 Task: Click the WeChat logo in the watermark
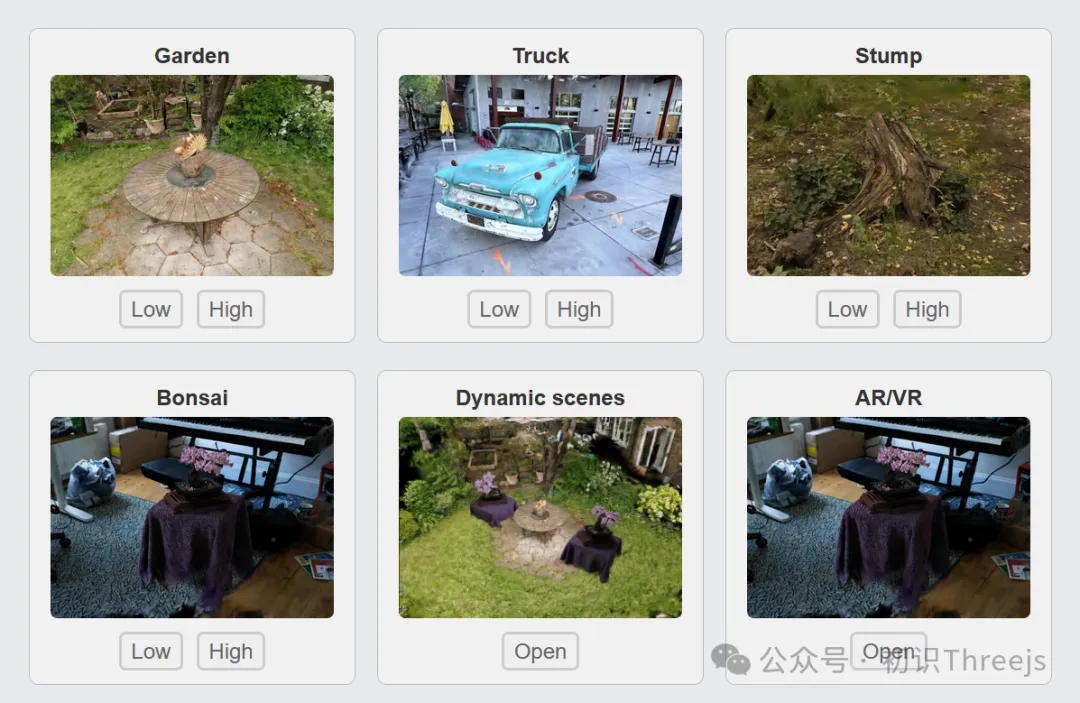click(731, 660)
